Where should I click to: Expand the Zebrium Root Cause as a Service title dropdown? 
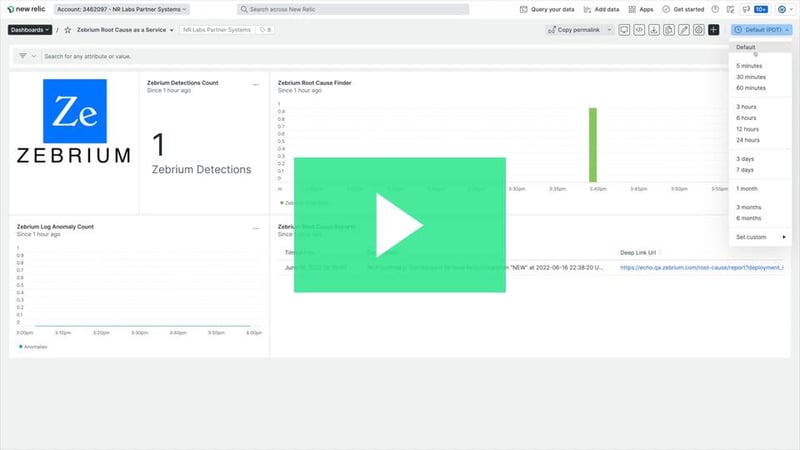click(x=171, y=30)
